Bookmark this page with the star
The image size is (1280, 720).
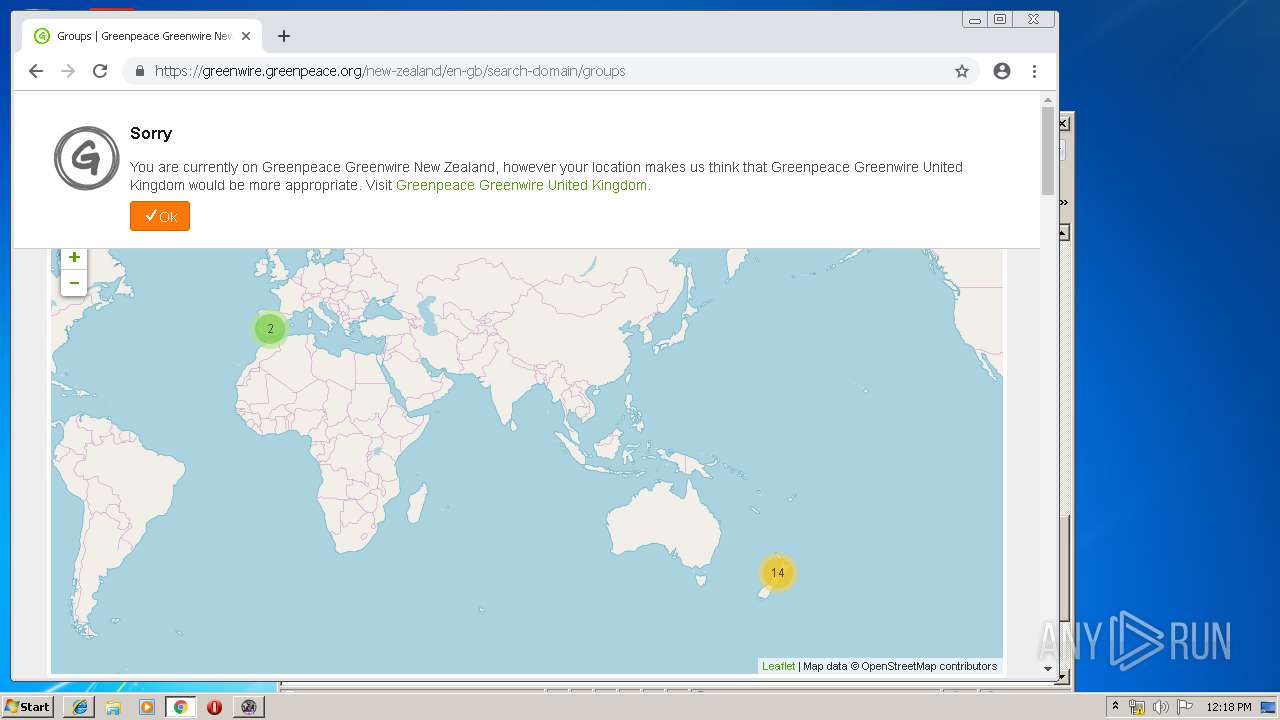tap(962, 71)
